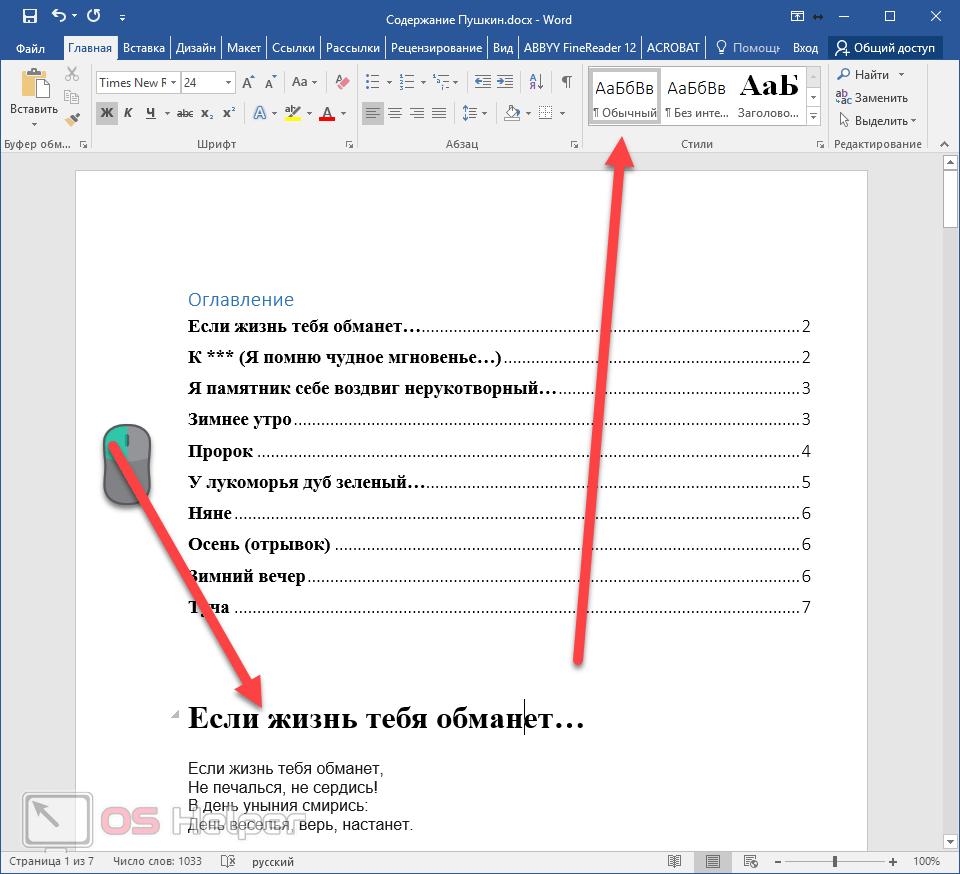Toggle superscript formatting
This screenshot has height=874, width=960.
(229, 113)
